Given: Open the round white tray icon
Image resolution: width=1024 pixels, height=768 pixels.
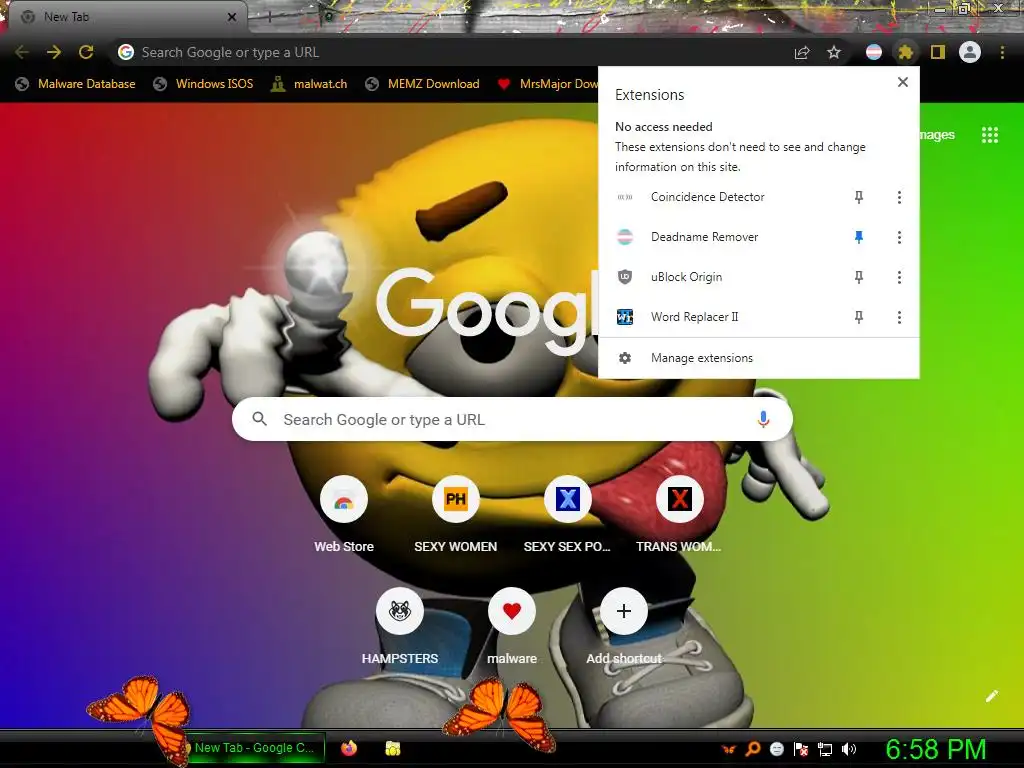Looking at the screenshot, I should coord(776,749).
